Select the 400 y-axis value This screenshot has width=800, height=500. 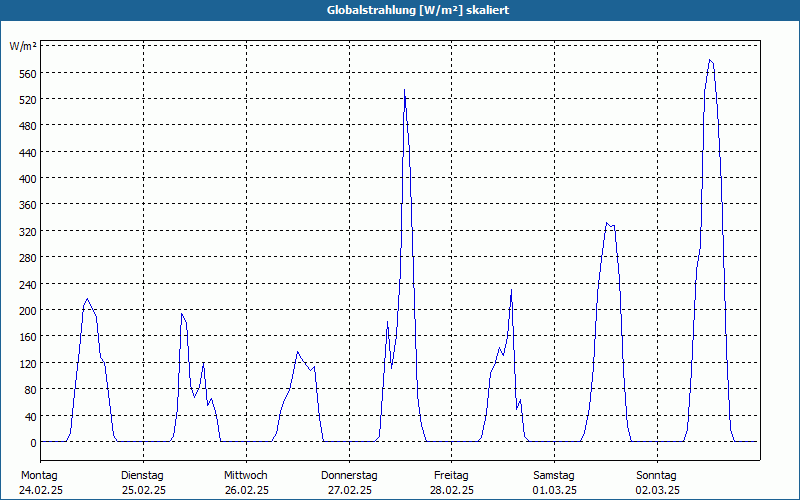point(28,179)
